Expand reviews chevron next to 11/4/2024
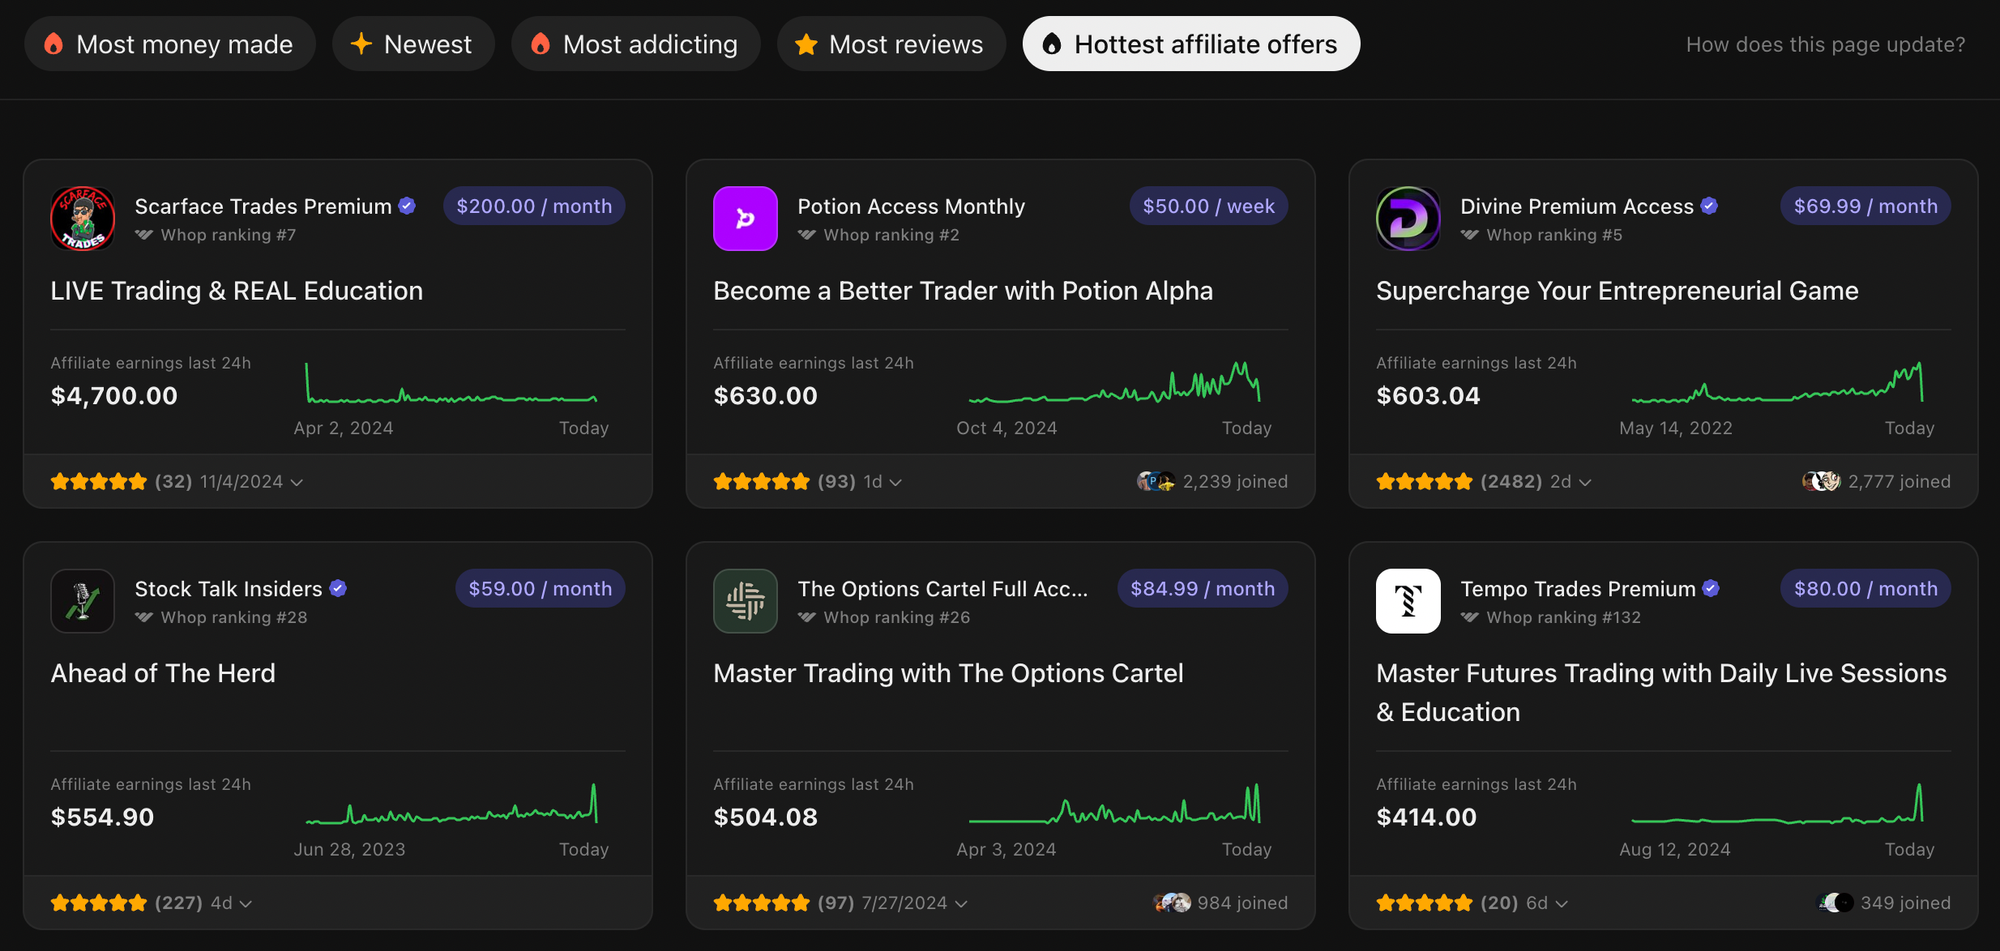2000x951 pixels. (x=297, y=482)
